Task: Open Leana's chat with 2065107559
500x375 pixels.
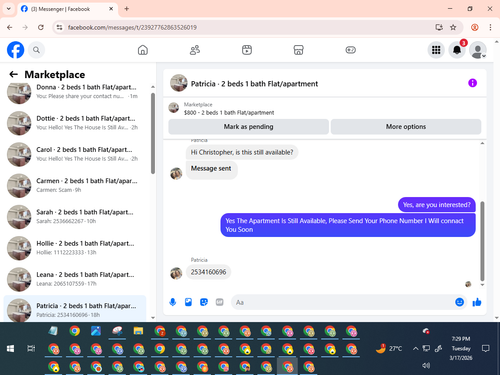Action: tap(75, 279)
